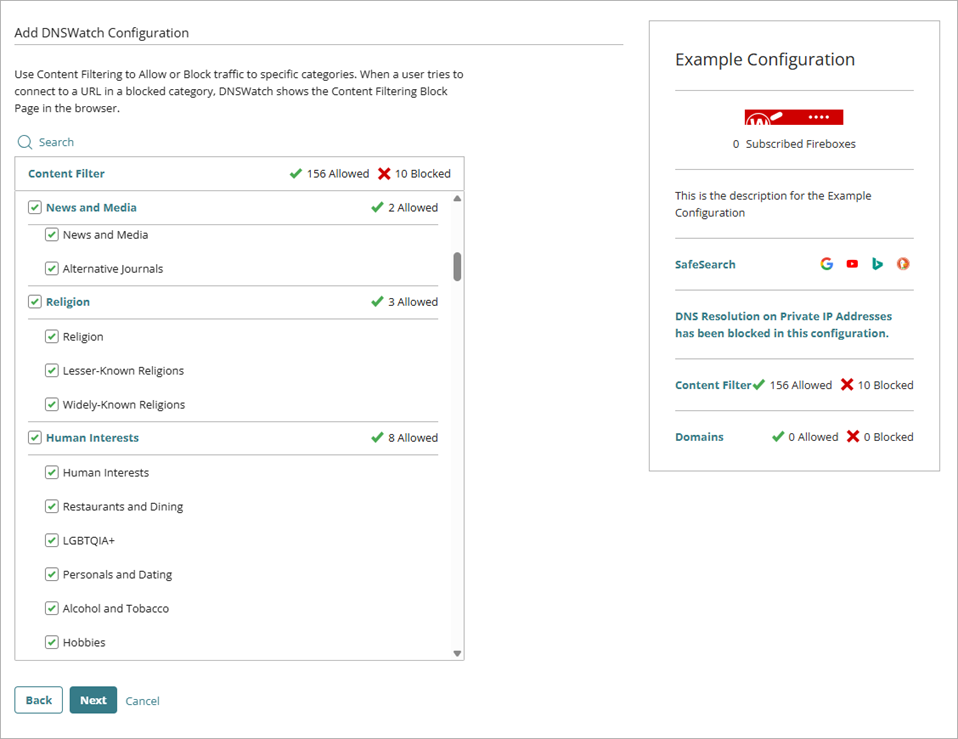Toggle the Human Interests subcategory checkbox
958x739 pixels.
[x=52, y=473]
